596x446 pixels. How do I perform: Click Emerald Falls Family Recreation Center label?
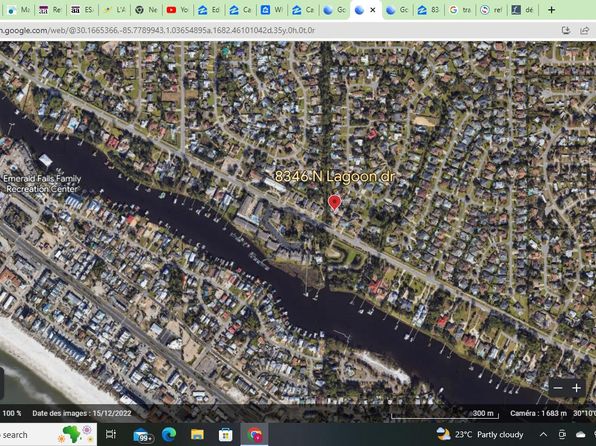tap(42, 184)
